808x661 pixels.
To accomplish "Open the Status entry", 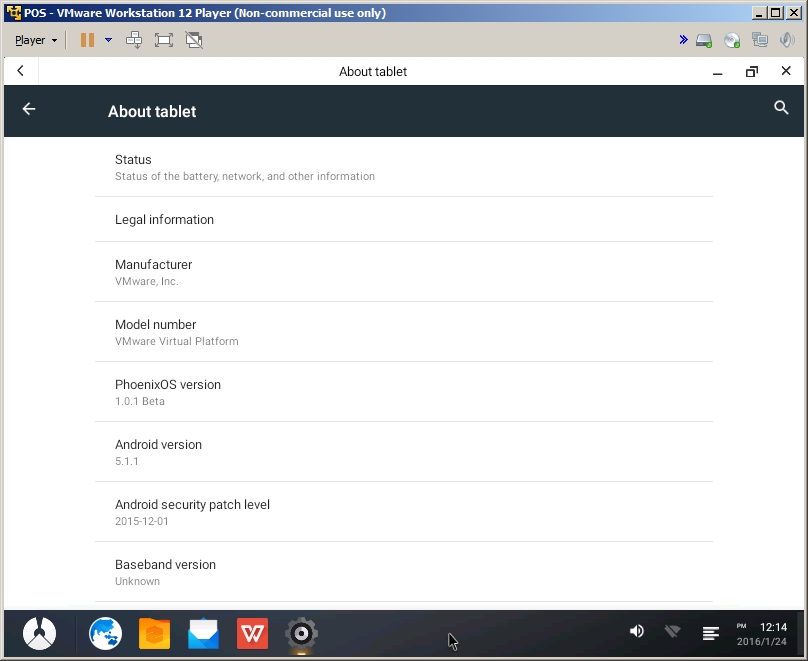I will click(403, 167).
